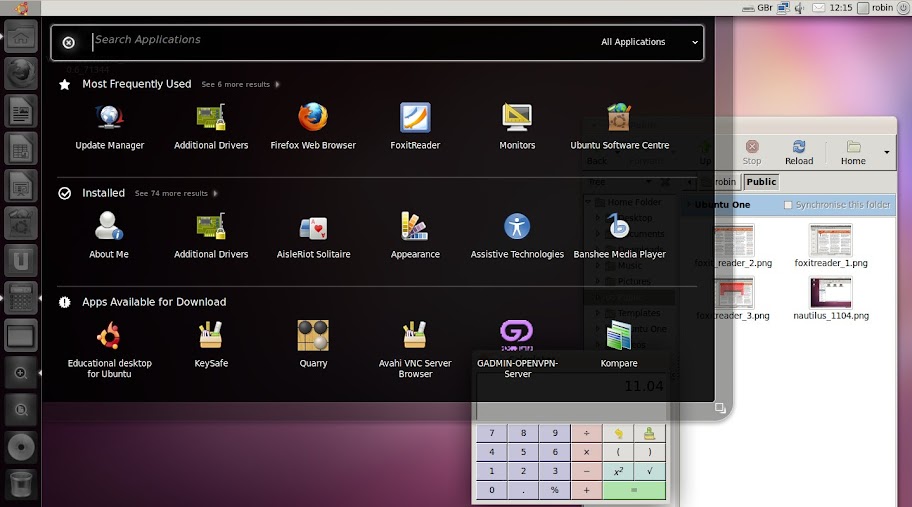This screenshot has height=507, width=912.
Task: Click calculator 5 key
Action: click(x=523, y=452)
